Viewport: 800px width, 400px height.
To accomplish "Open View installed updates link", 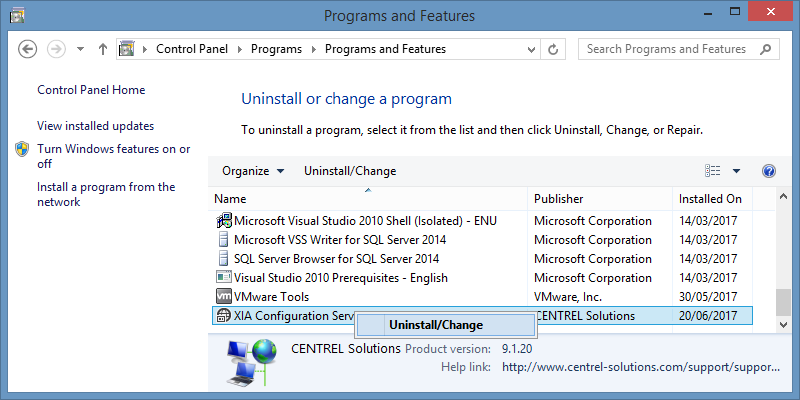I will [95, 126].
